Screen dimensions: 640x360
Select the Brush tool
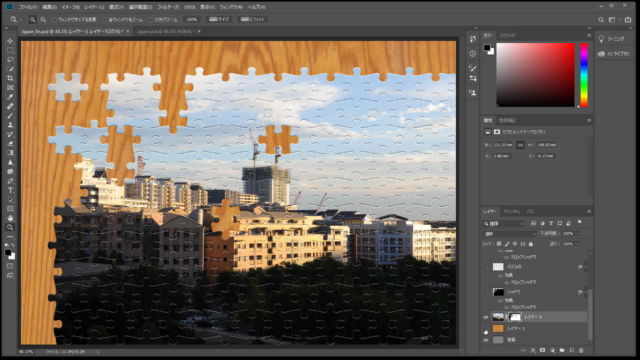[10, 116]
